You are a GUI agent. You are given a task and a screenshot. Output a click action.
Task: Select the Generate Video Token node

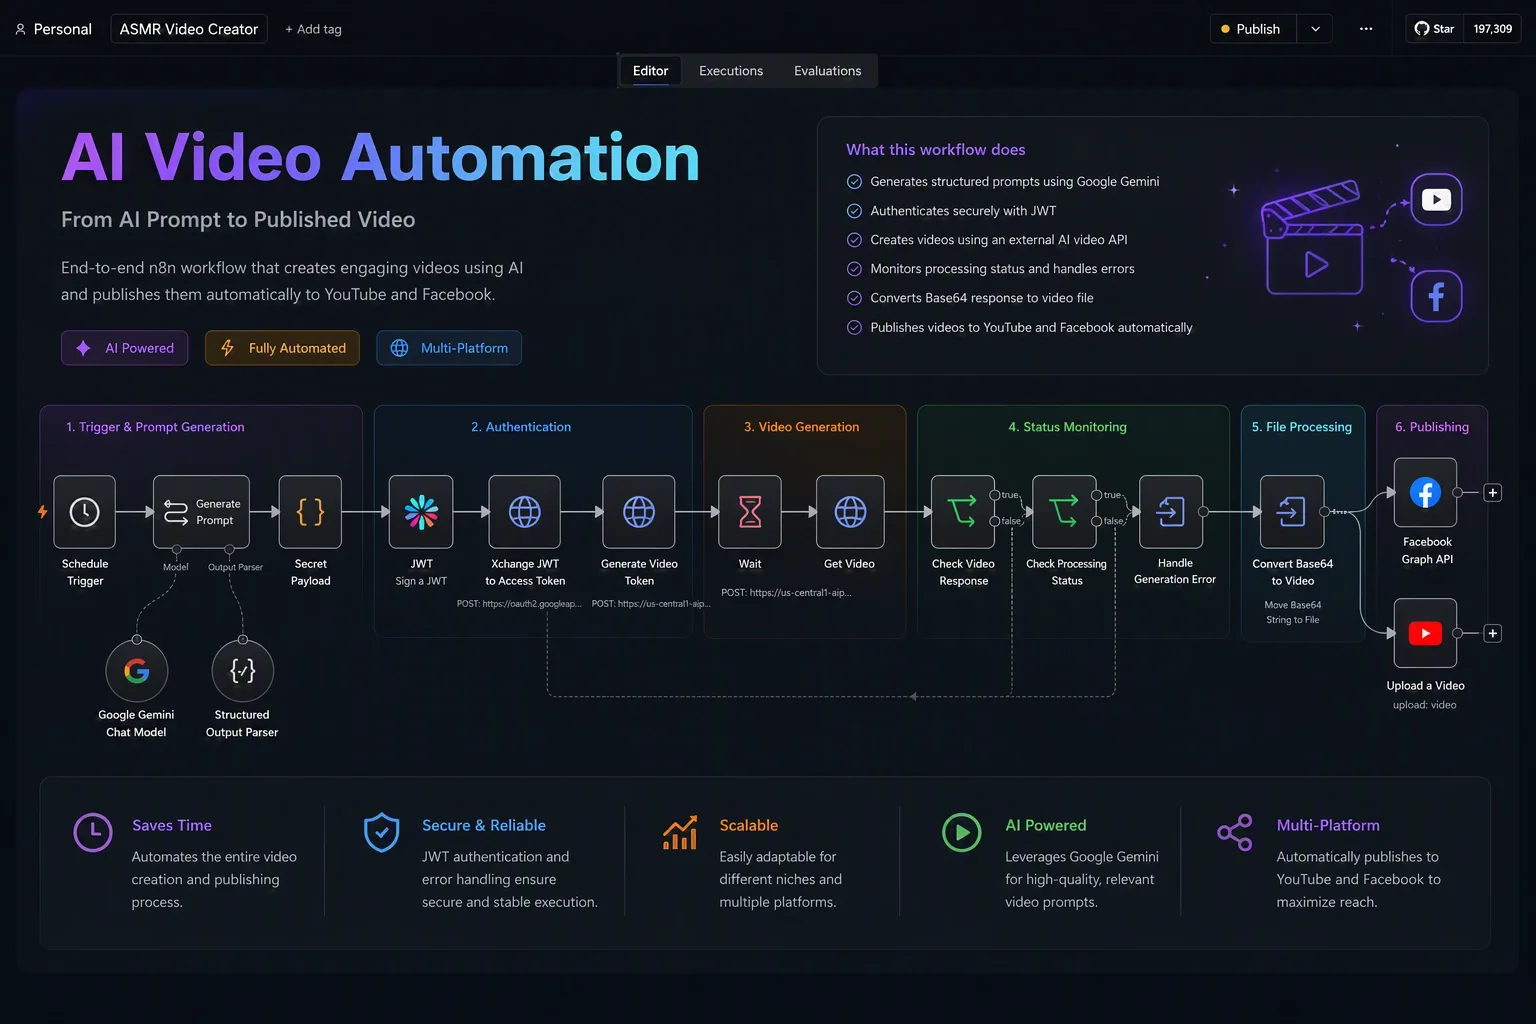click(639, 512)
